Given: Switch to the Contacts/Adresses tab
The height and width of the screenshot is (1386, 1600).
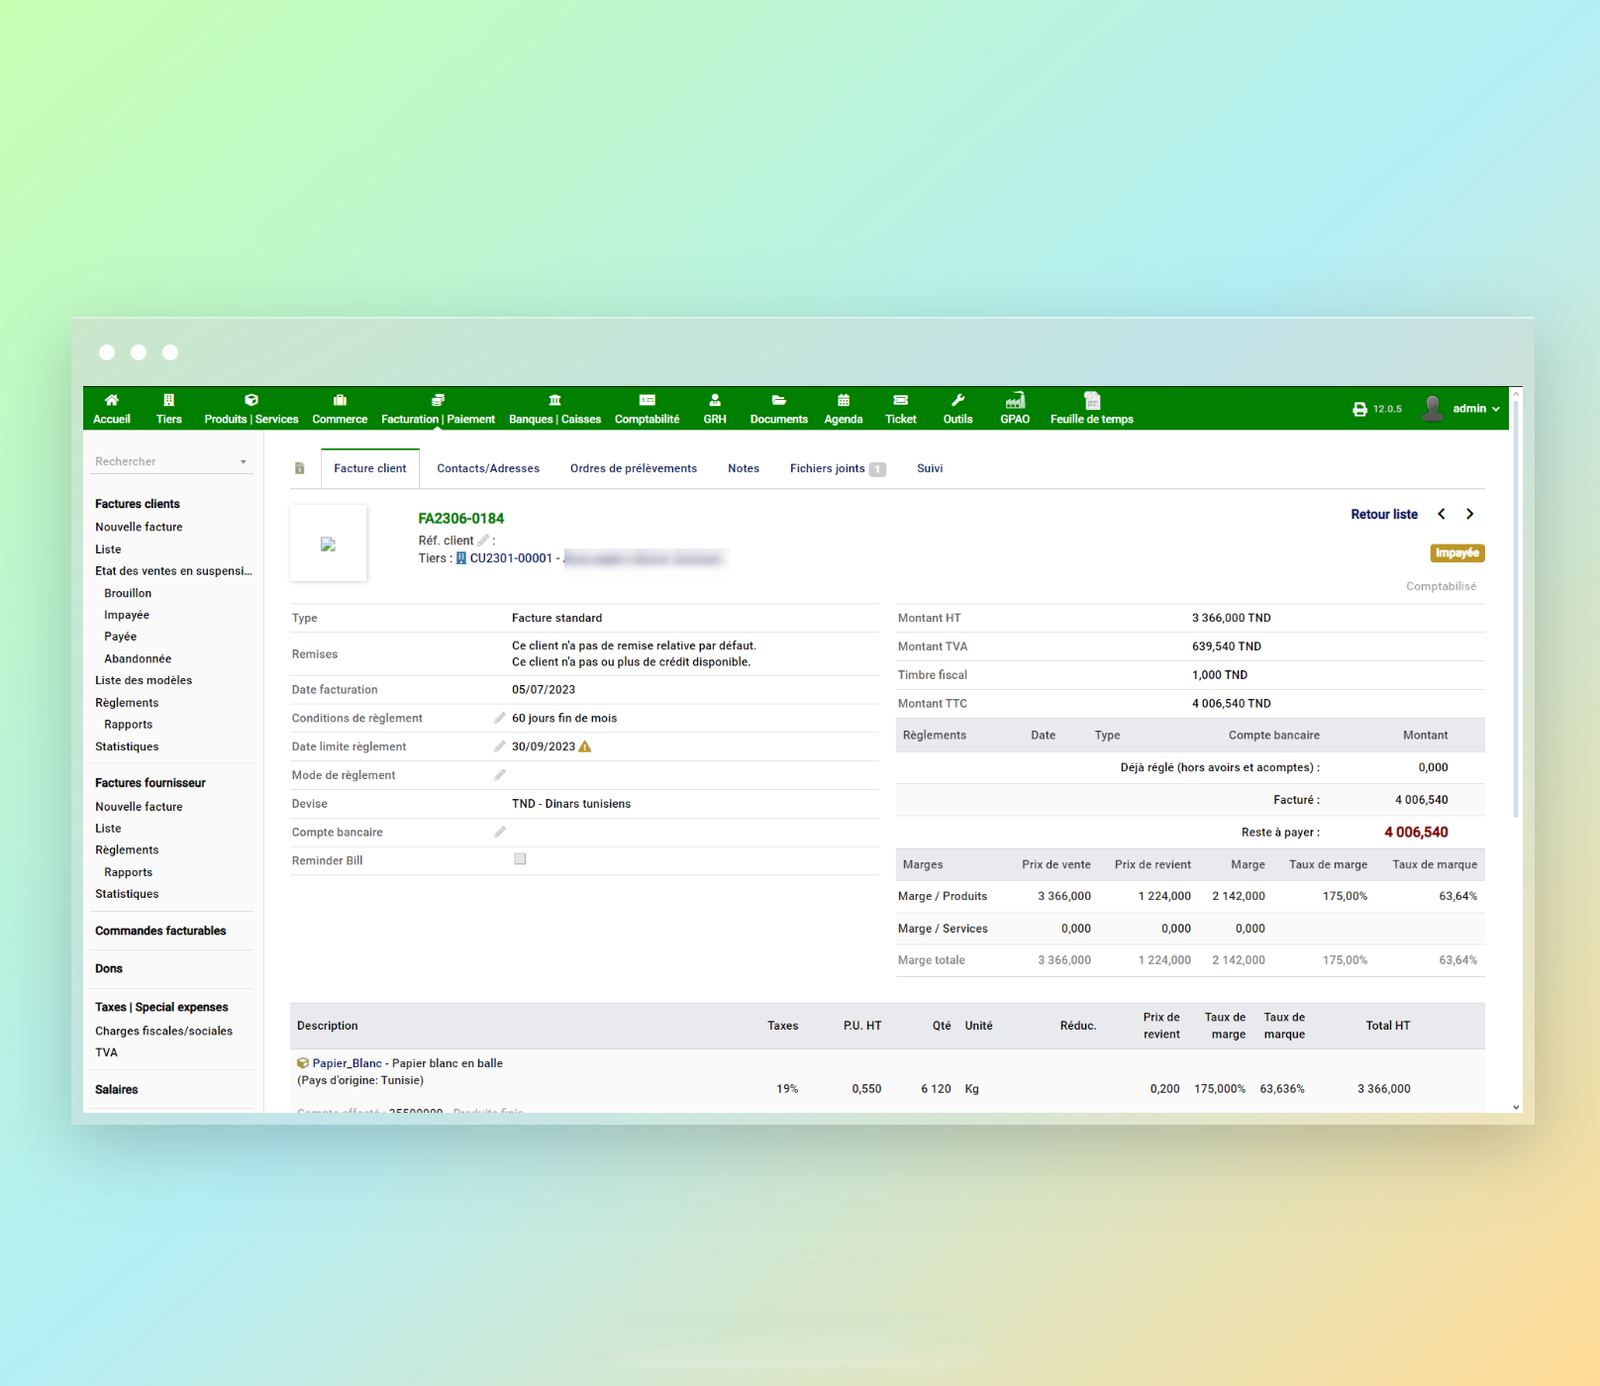Looking at the screenshot, I should click(x=488, y=469).
